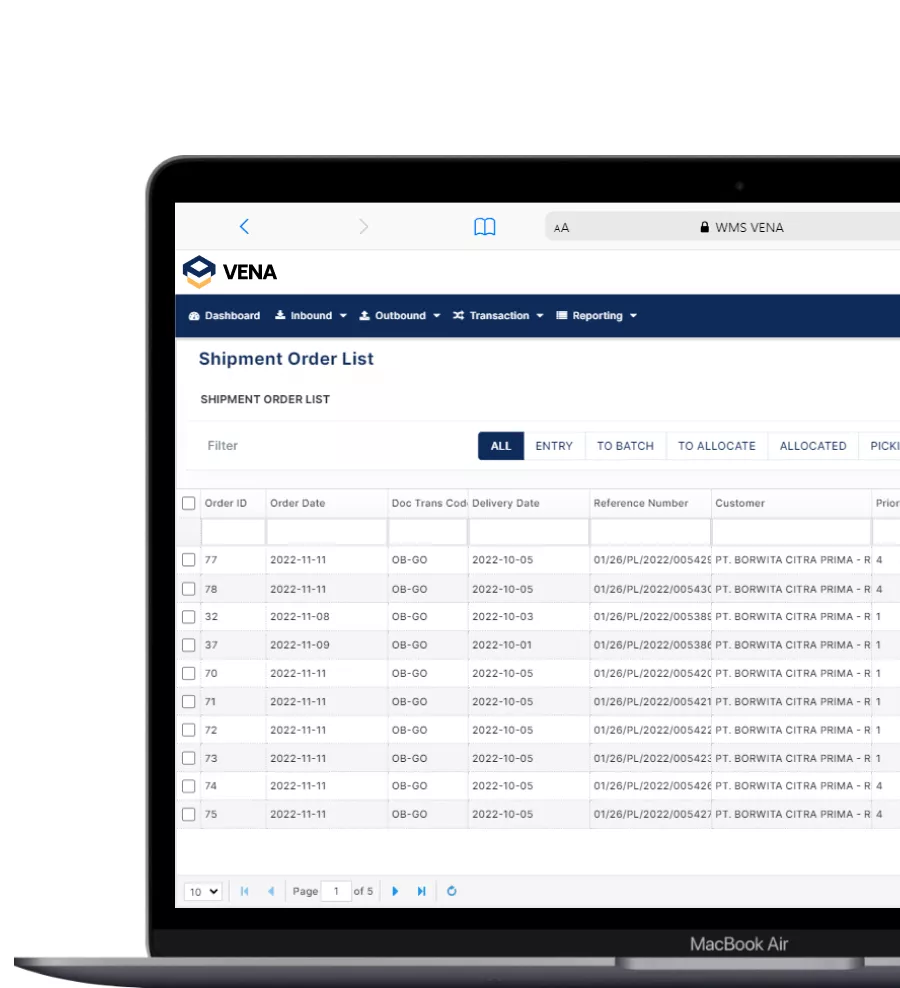Open the bookmarks book icon

[485, 227]
